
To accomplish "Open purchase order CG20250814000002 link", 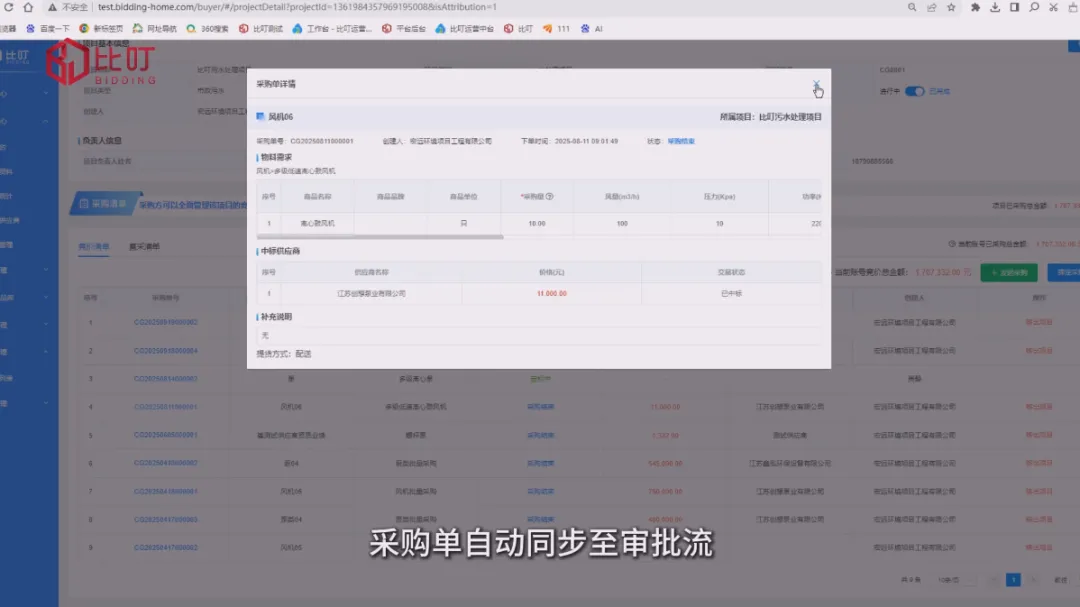I will tap(166, 379).
